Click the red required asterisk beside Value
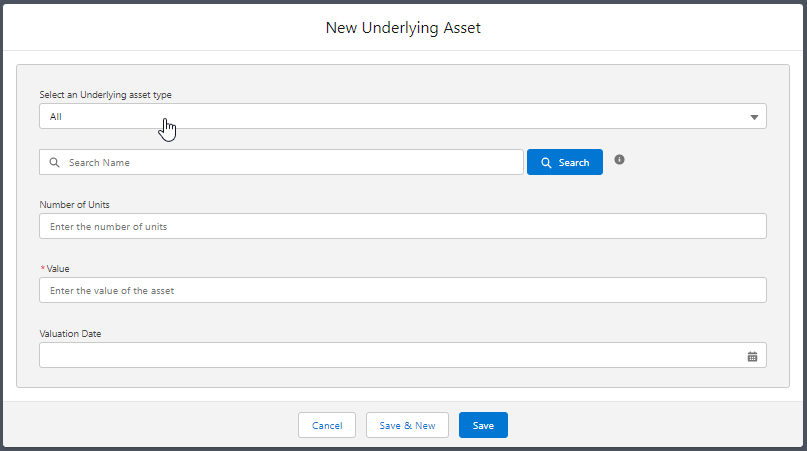This screenshot has height=451, width=807. [x=43, y=268]
